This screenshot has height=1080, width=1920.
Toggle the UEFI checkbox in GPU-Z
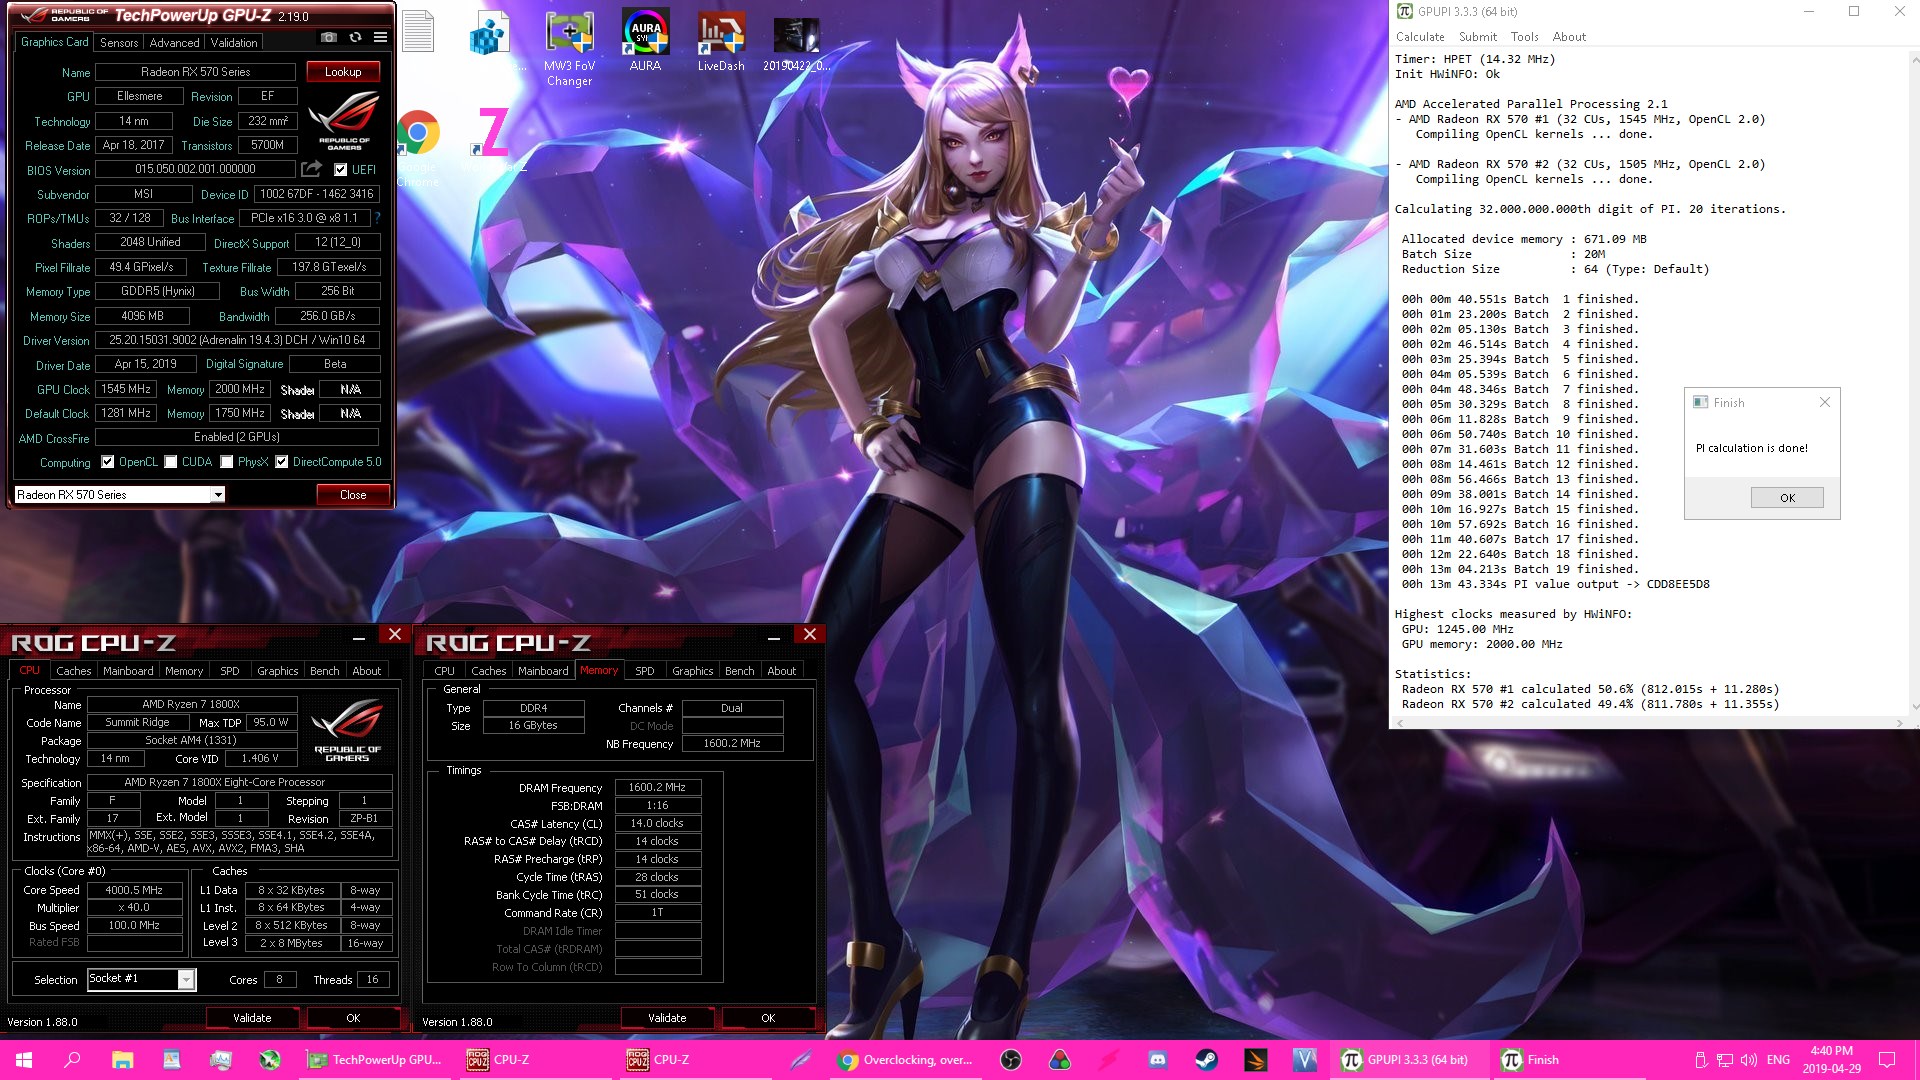coord(340,169)
